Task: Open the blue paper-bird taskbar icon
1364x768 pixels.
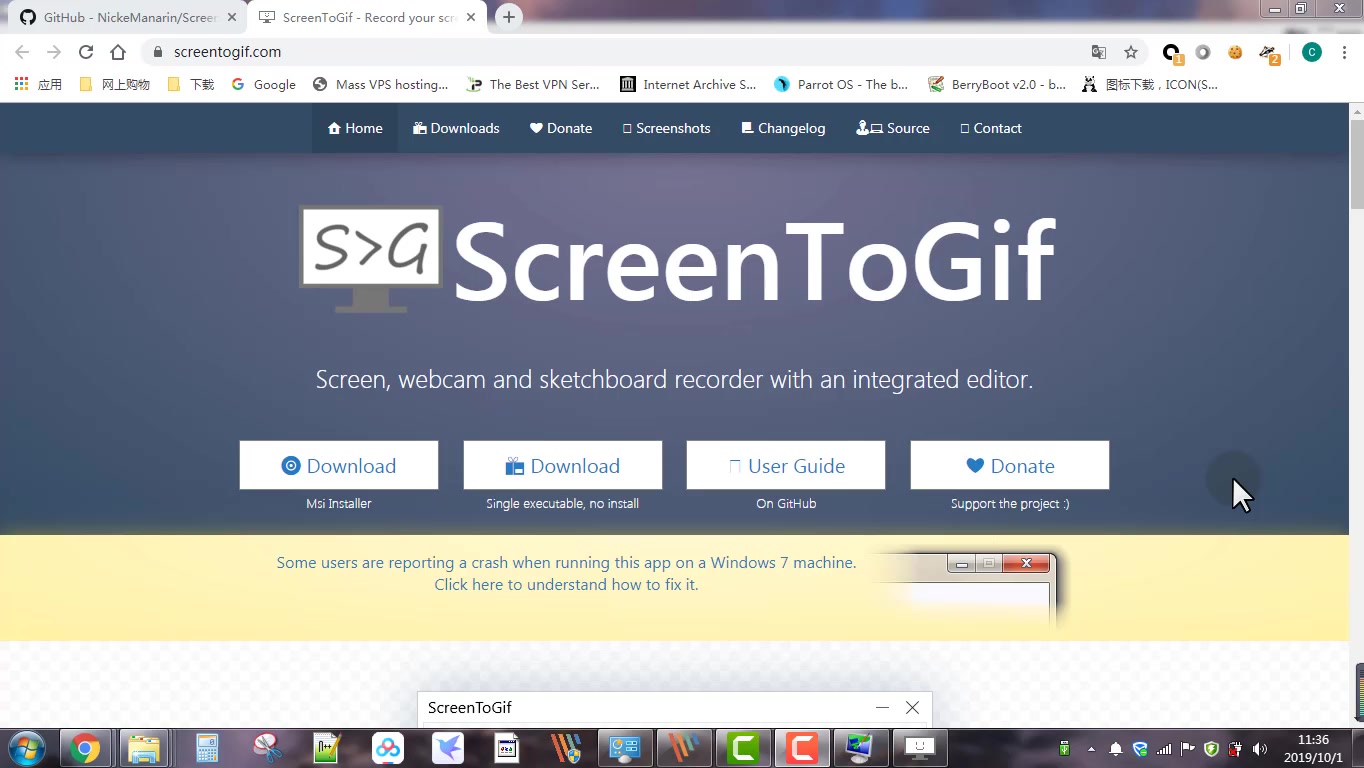Action: pos(447,748)
